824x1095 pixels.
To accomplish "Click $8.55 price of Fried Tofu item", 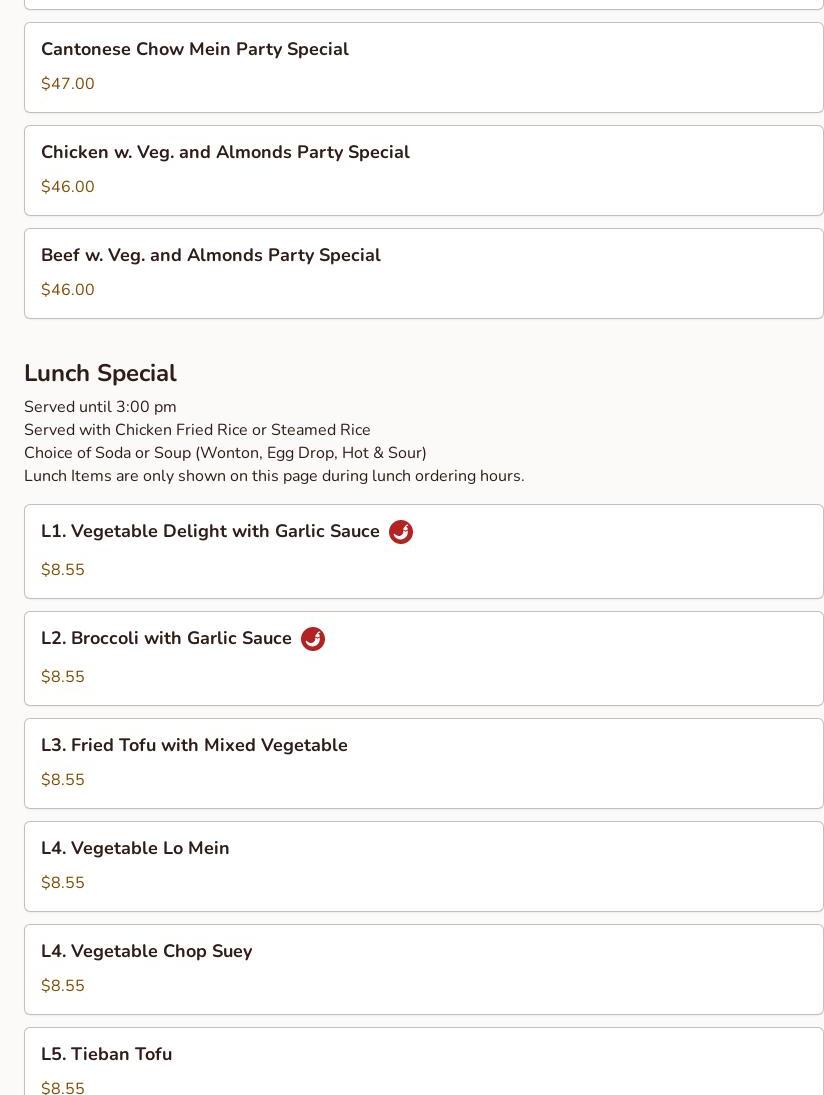I will (x=63, y=779).
